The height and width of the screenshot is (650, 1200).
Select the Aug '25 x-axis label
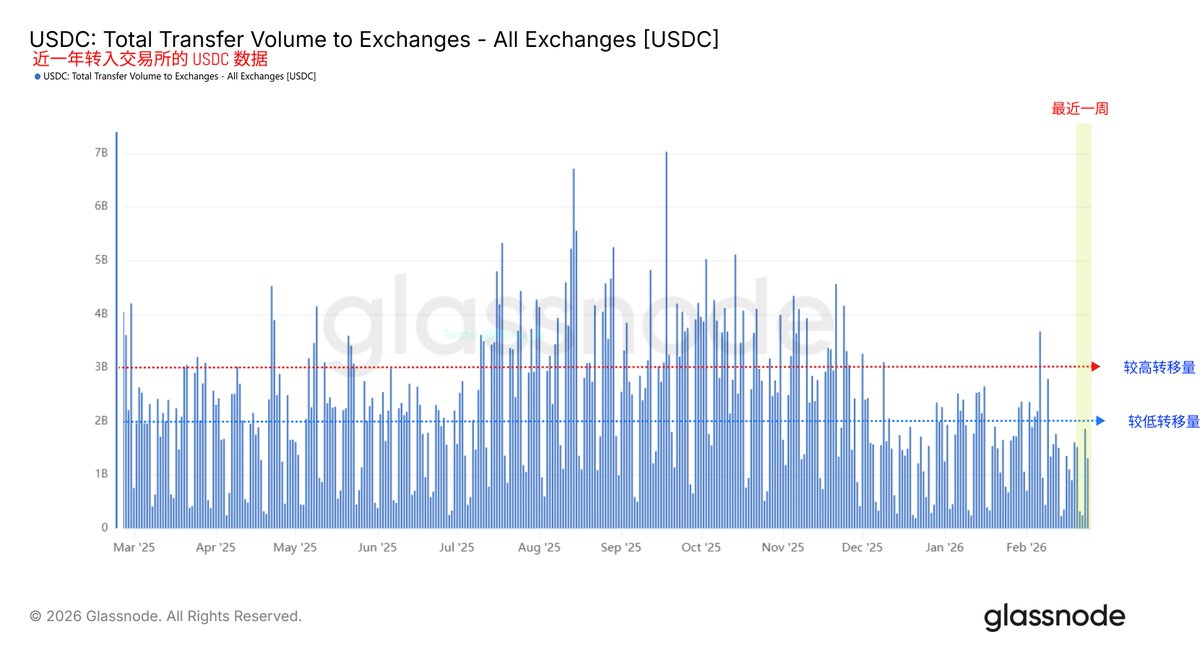(x=540, y=548)
